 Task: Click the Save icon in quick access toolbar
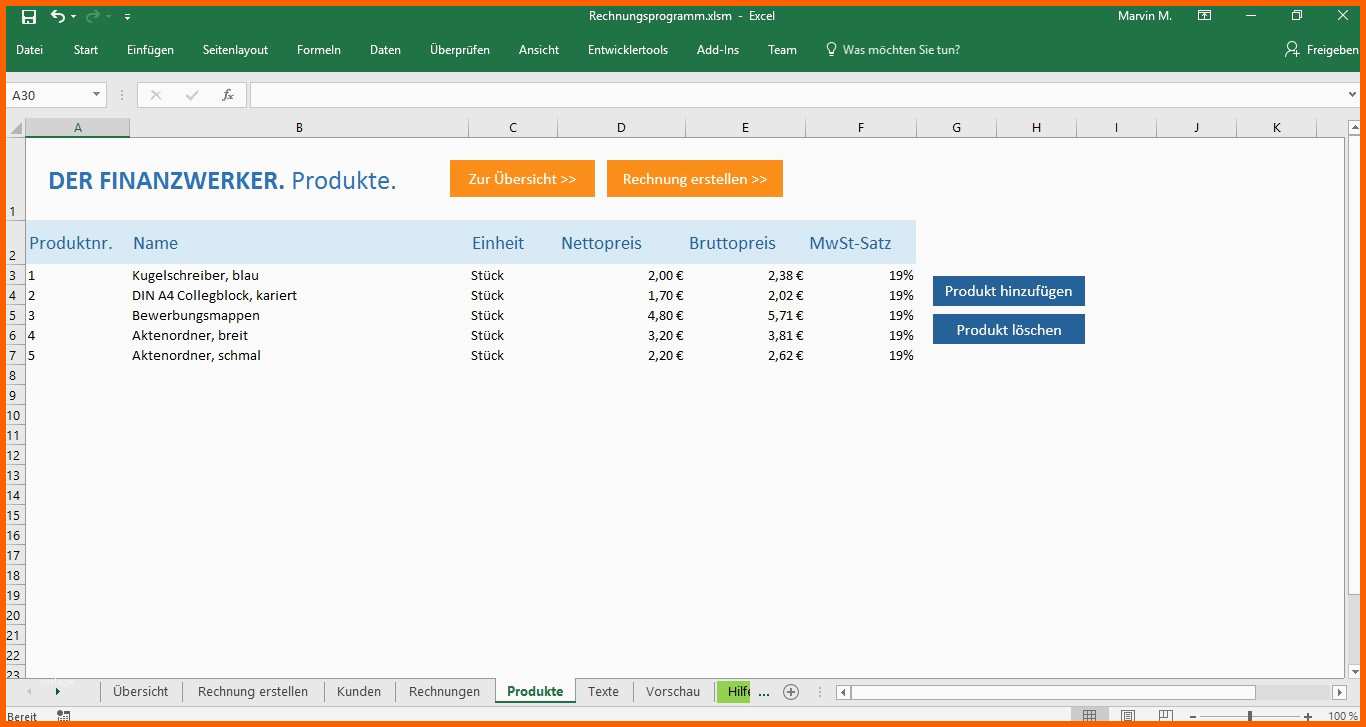pos(29,16)
